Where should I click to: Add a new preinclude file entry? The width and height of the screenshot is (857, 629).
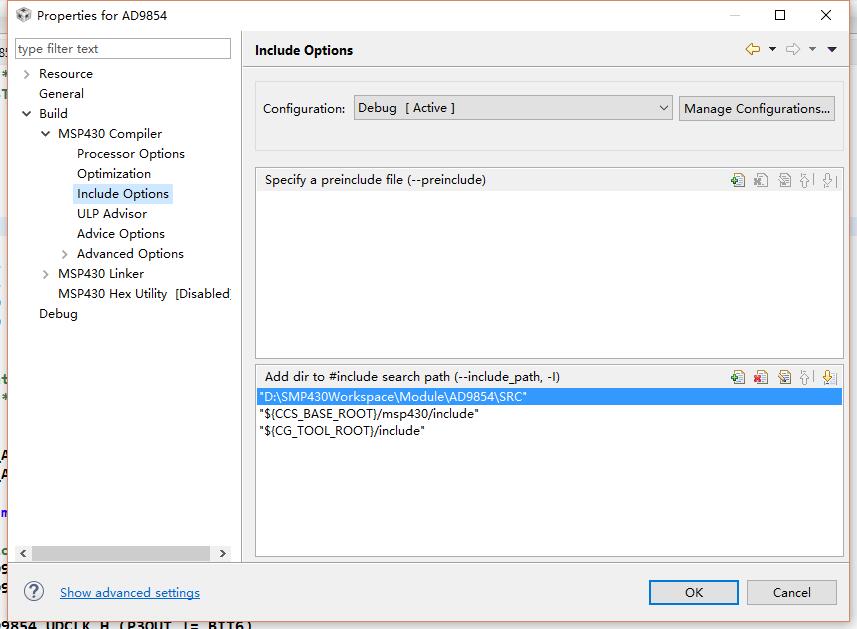click(x=738, y=180)
